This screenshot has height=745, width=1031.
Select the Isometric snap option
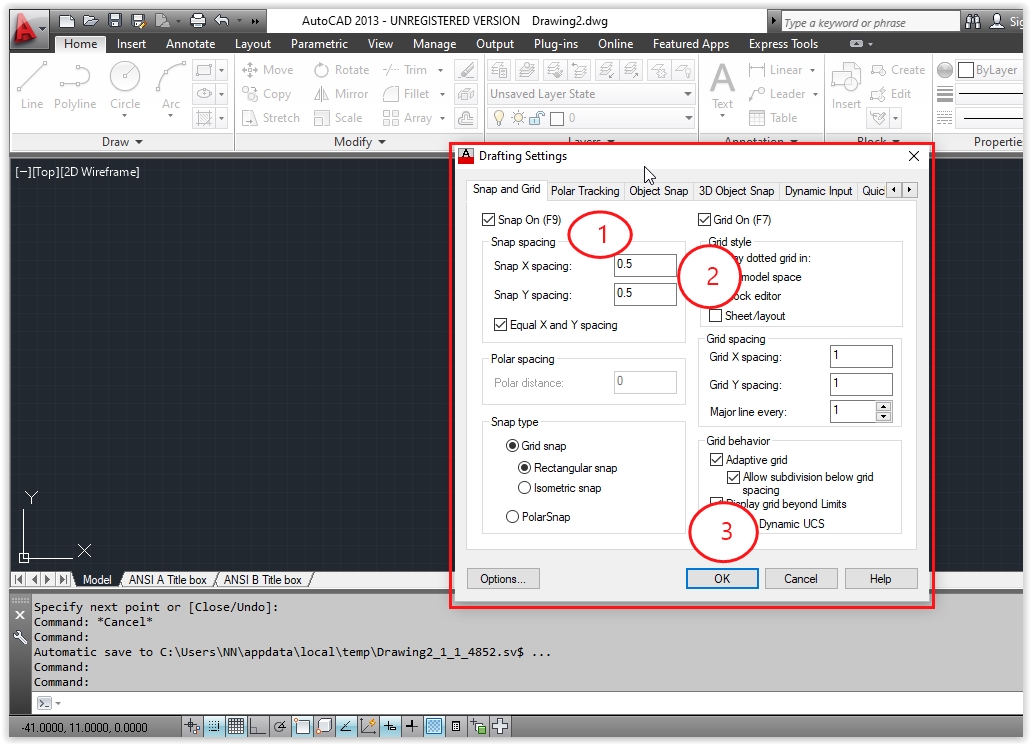(x=524, y=488)
